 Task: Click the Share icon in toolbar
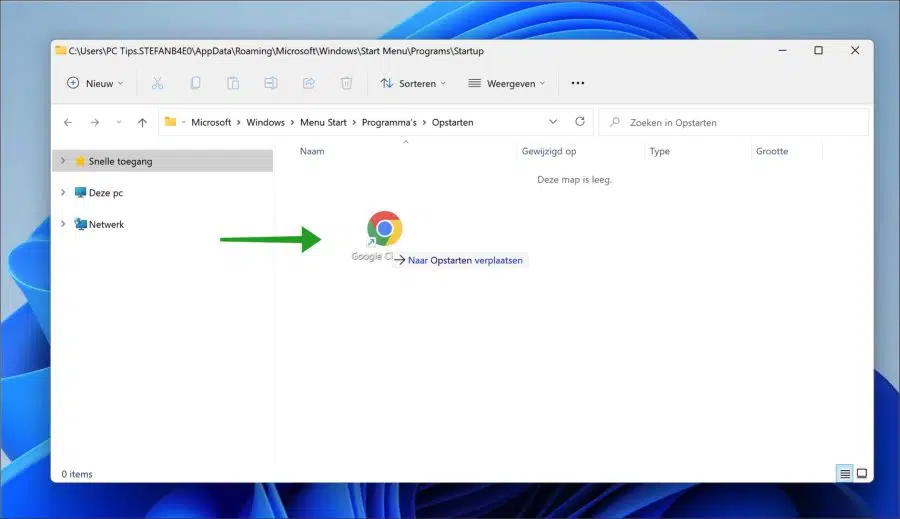[x=309, y=83]
